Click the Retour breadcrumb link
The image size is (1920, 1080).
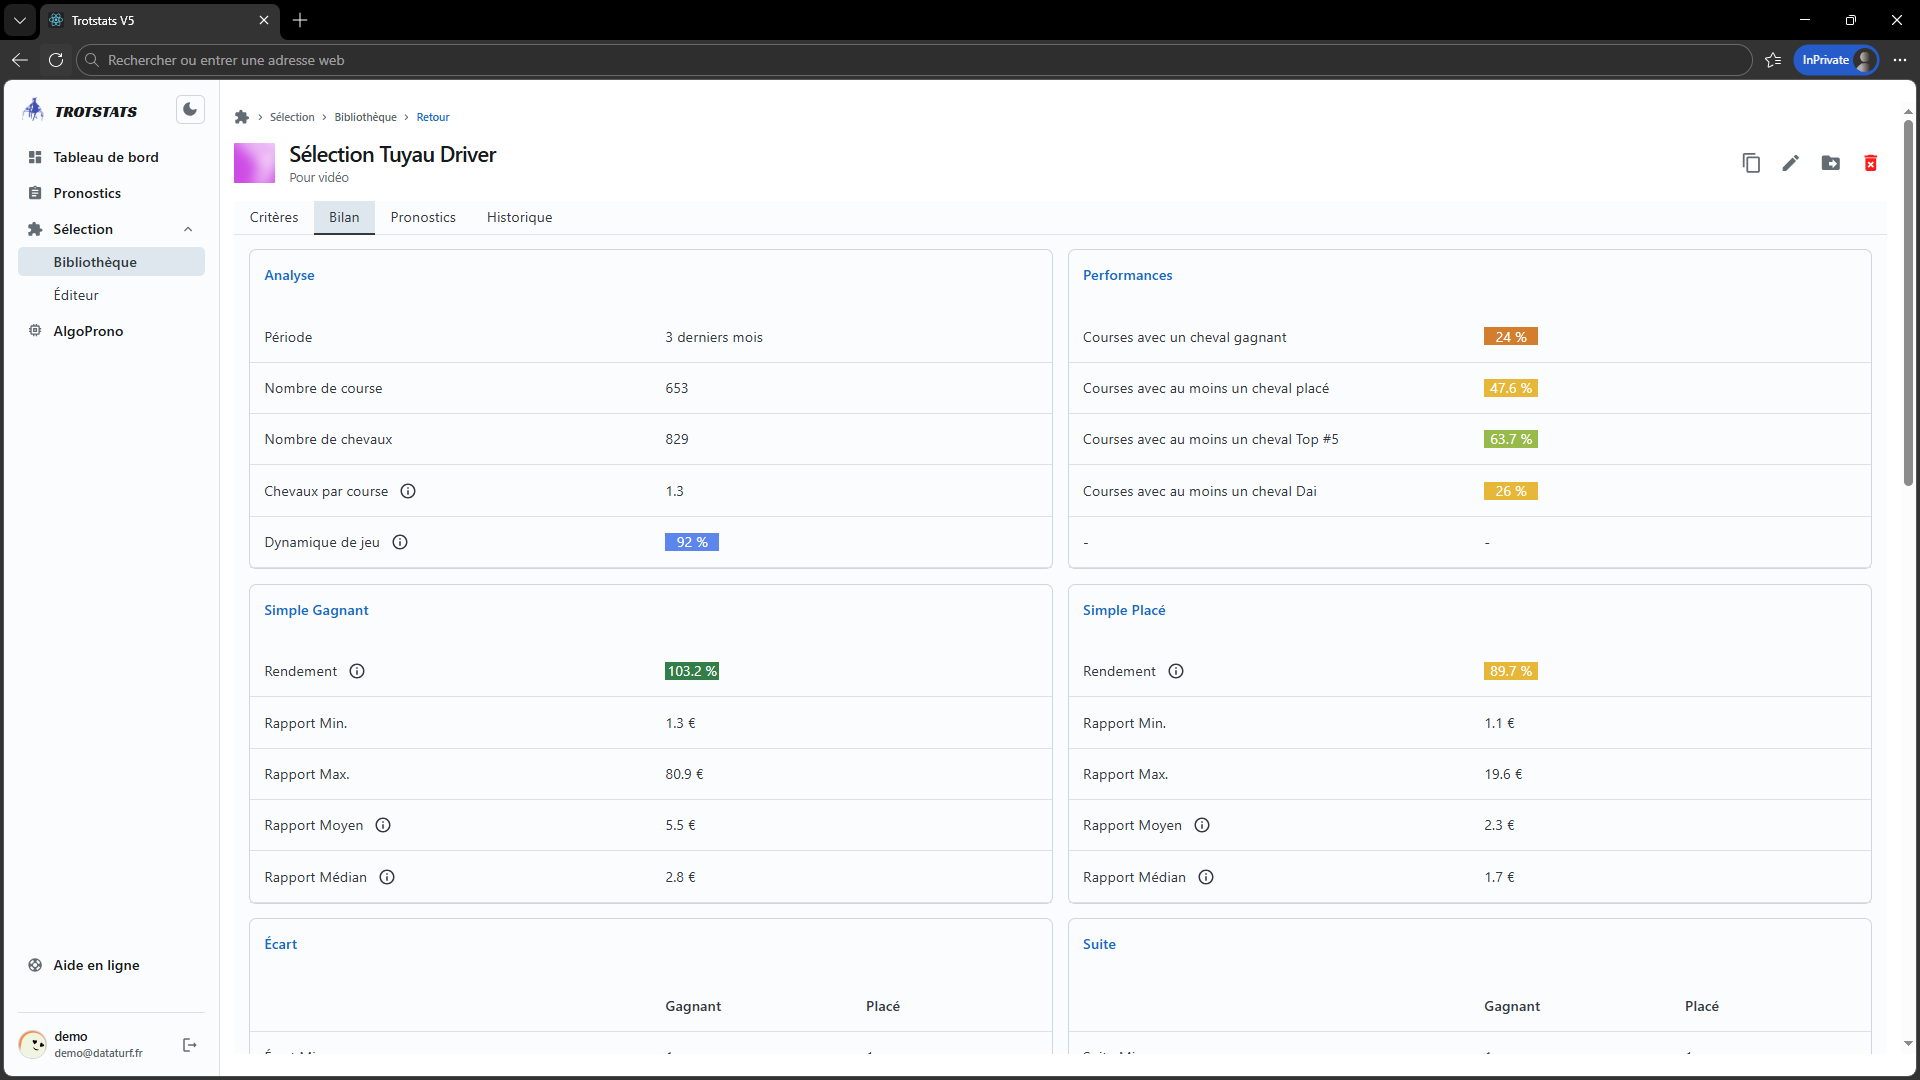pos(433,117)
